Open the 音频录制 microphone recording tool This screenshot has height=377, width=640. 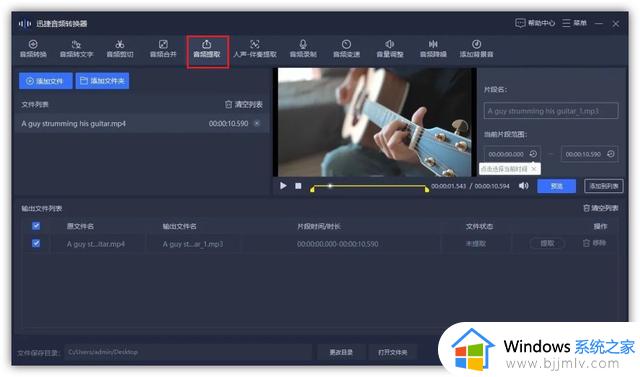coord(303,49)
